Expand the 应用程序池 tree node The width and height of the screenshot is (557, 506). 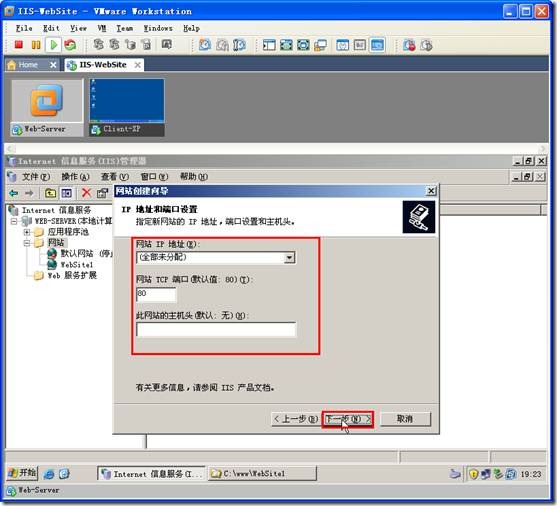27,232
